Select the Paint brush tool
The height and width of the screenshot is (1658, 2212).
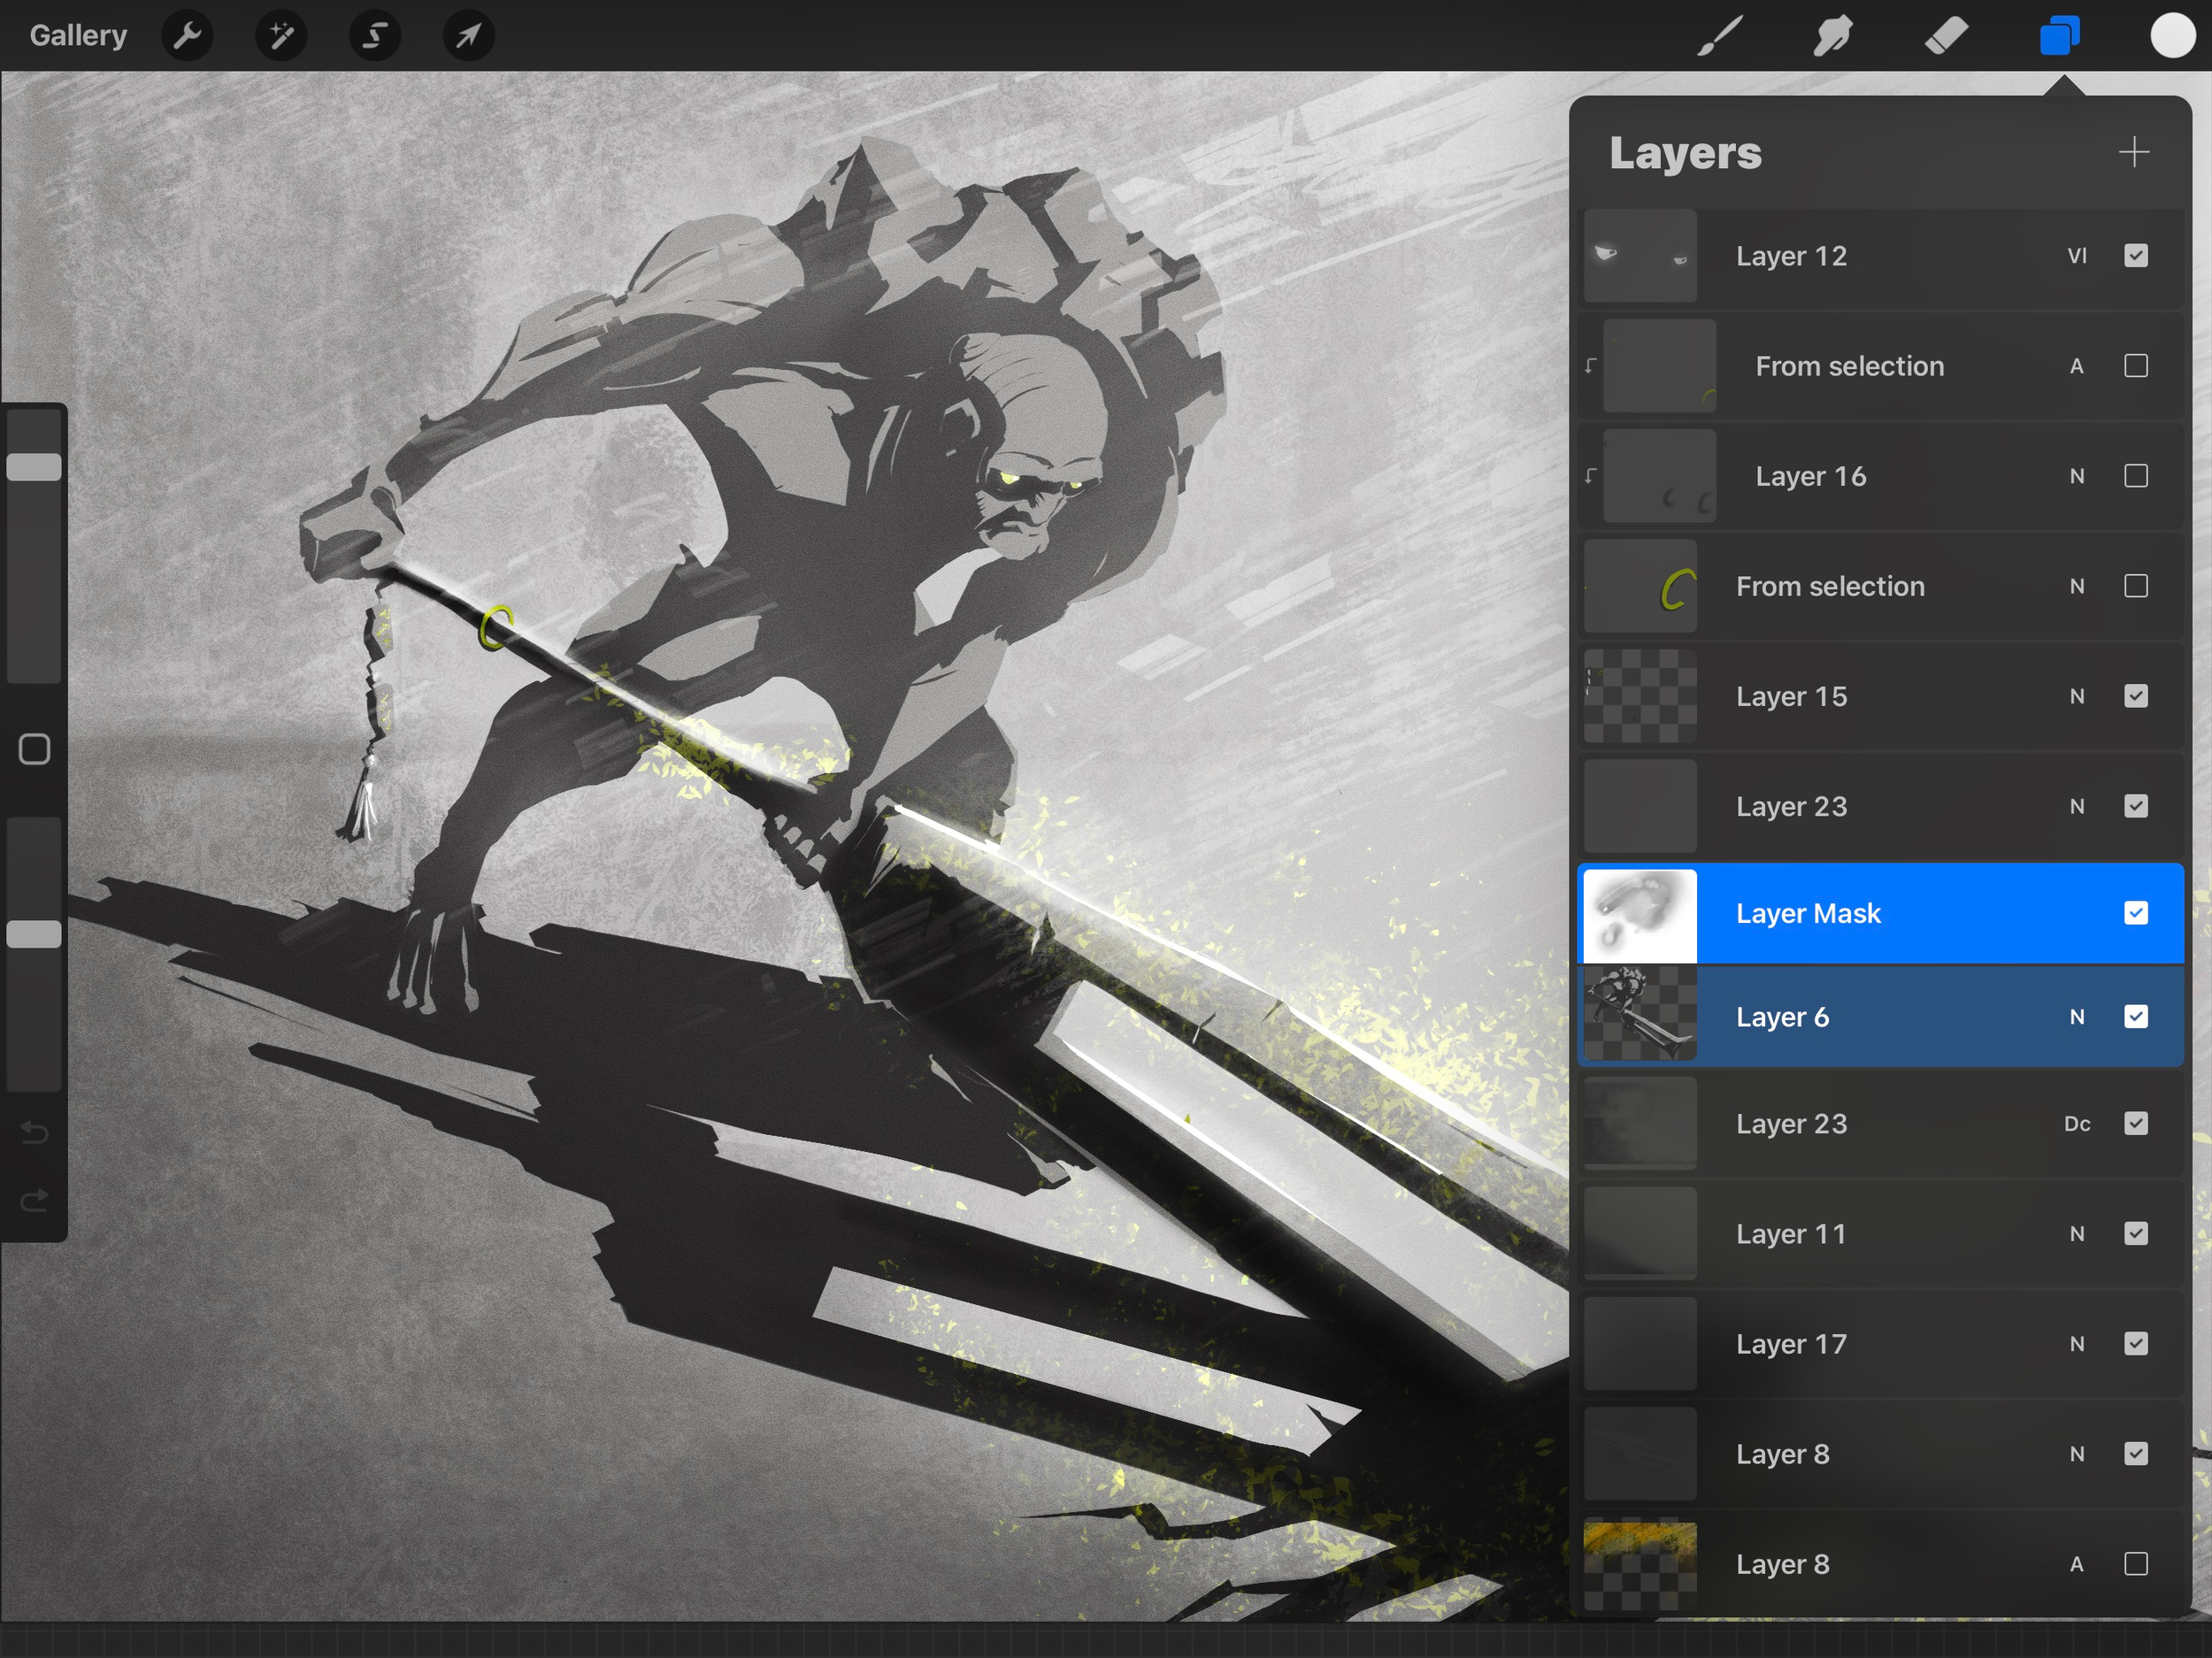[1720, 36]
